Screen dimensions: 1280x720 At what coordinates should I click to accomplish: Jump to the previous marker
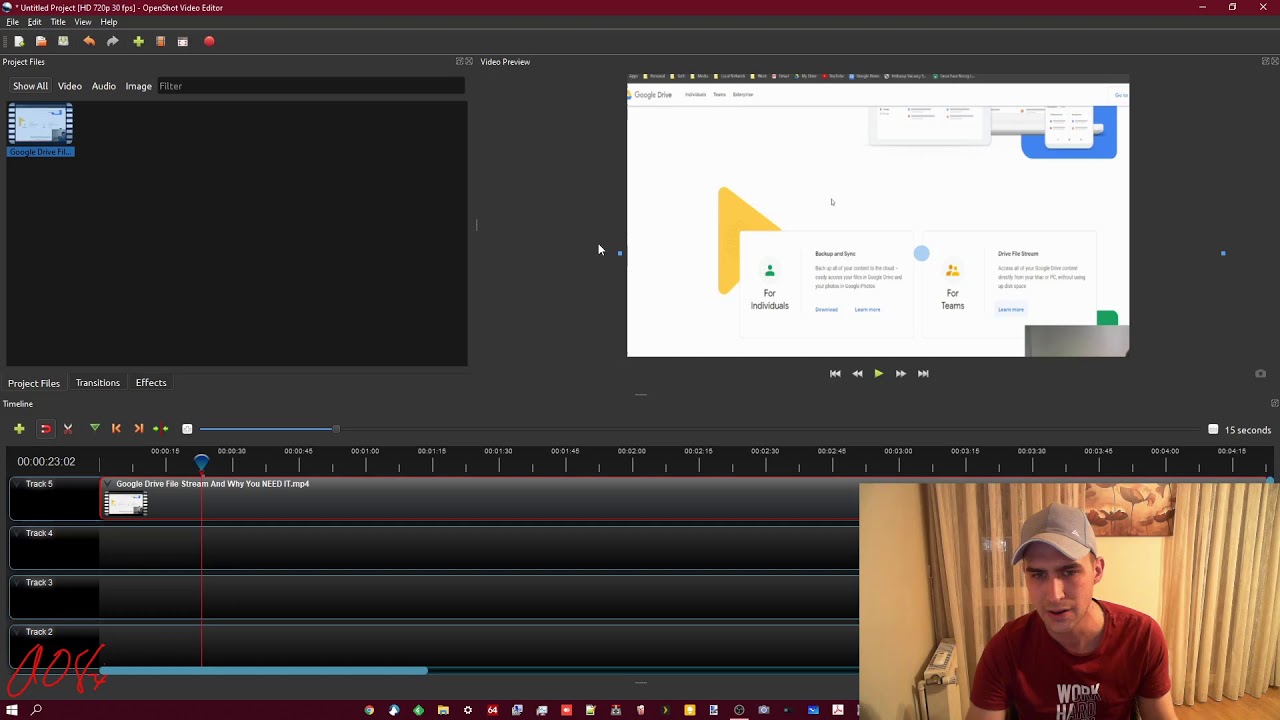[x=116, y=428]
